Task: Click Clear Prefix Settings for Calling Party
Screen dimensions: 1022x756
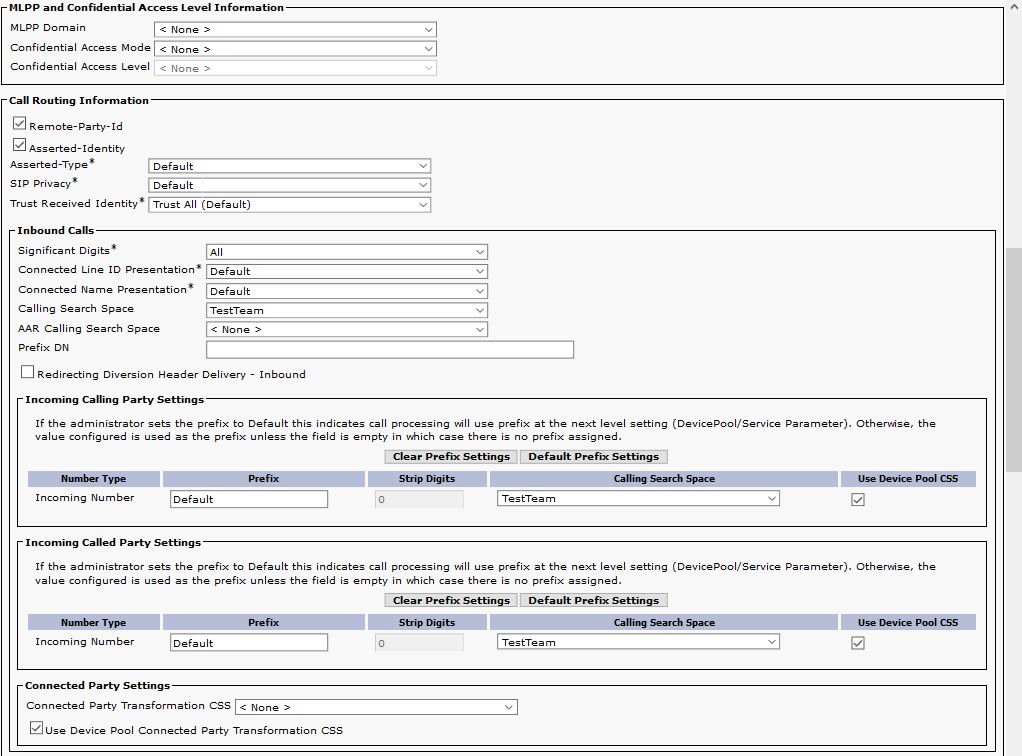Action: tap(451, 457)
